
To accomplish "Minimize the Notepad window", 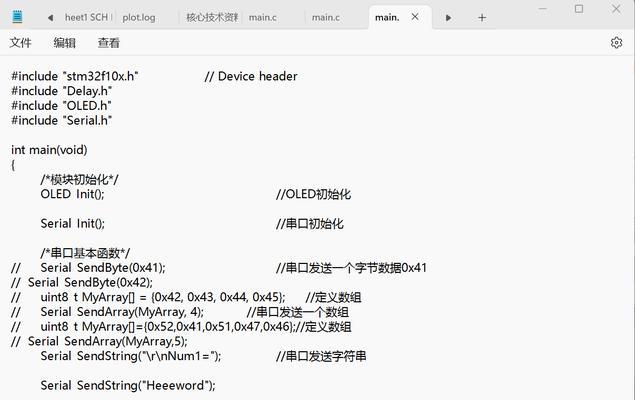I will (x=543, y=9).
